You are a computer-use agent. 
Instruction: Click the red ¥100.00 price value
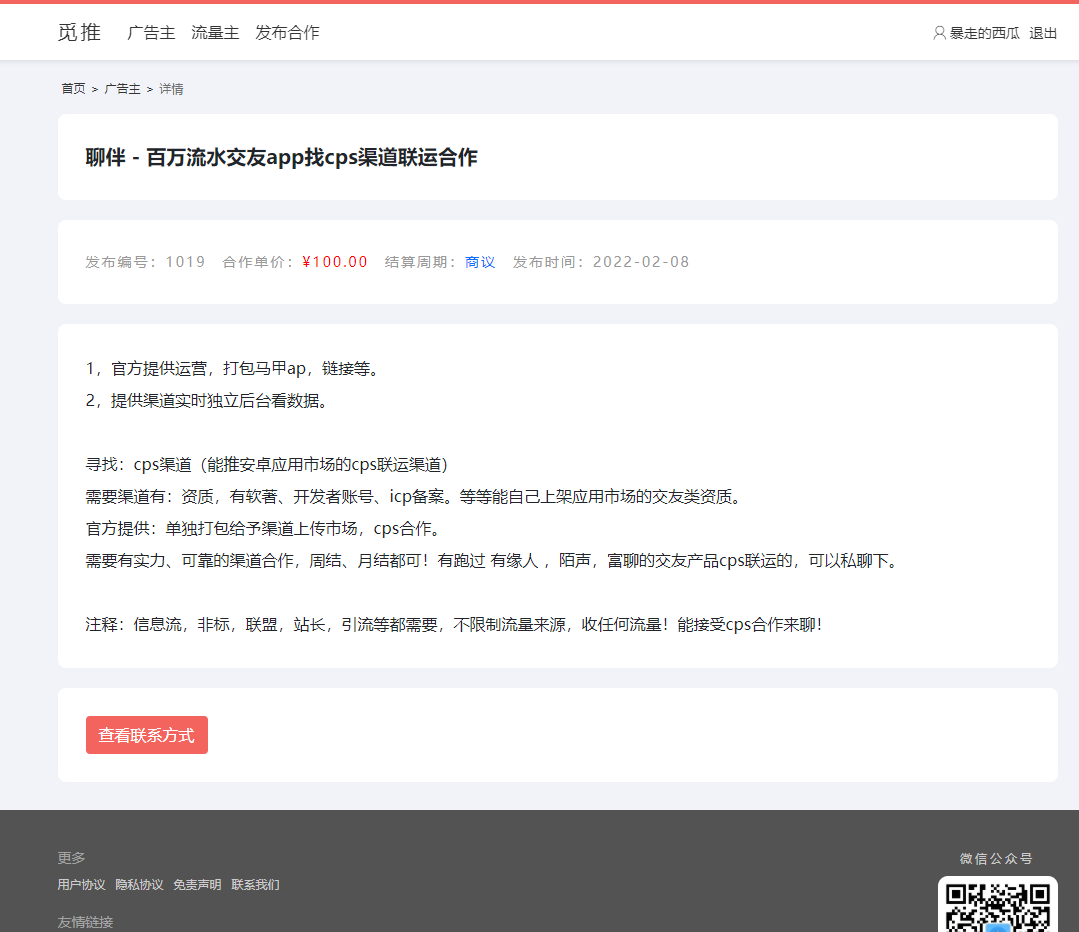pos(335,262)
